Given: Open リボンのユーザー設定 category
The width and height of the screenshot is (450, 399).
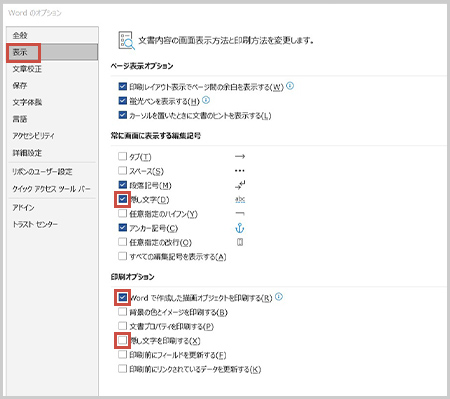Looking at the screenshot, I should coord(52,172).
